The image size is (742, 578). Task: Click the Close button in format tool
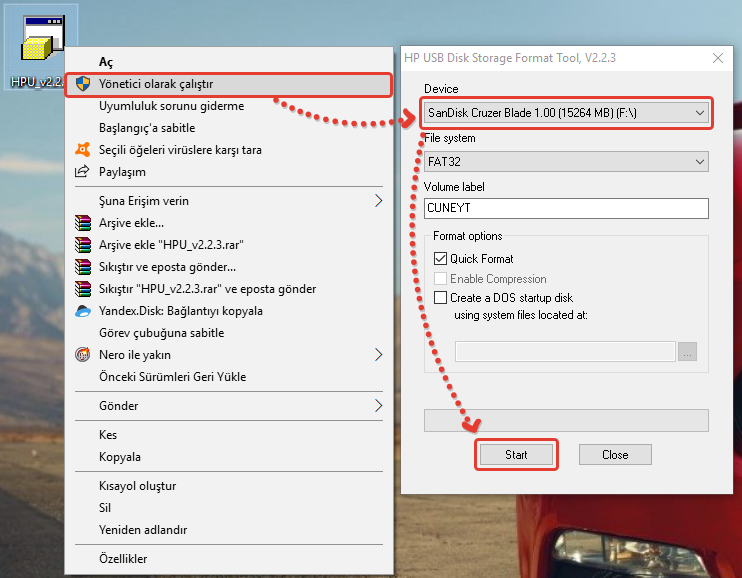pyautogui.click(x=615, y=455)
